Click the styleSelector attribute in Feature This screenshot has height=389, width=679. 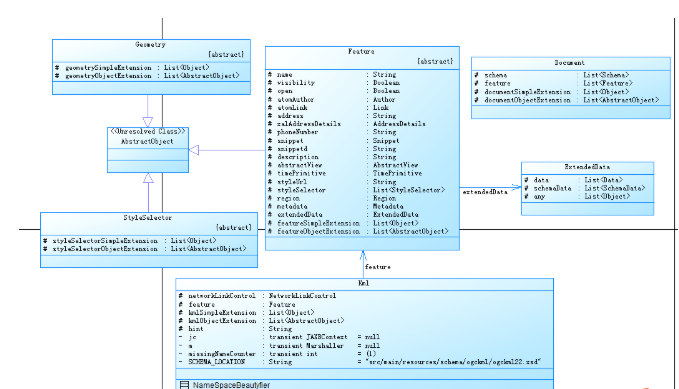click(356, 190)
